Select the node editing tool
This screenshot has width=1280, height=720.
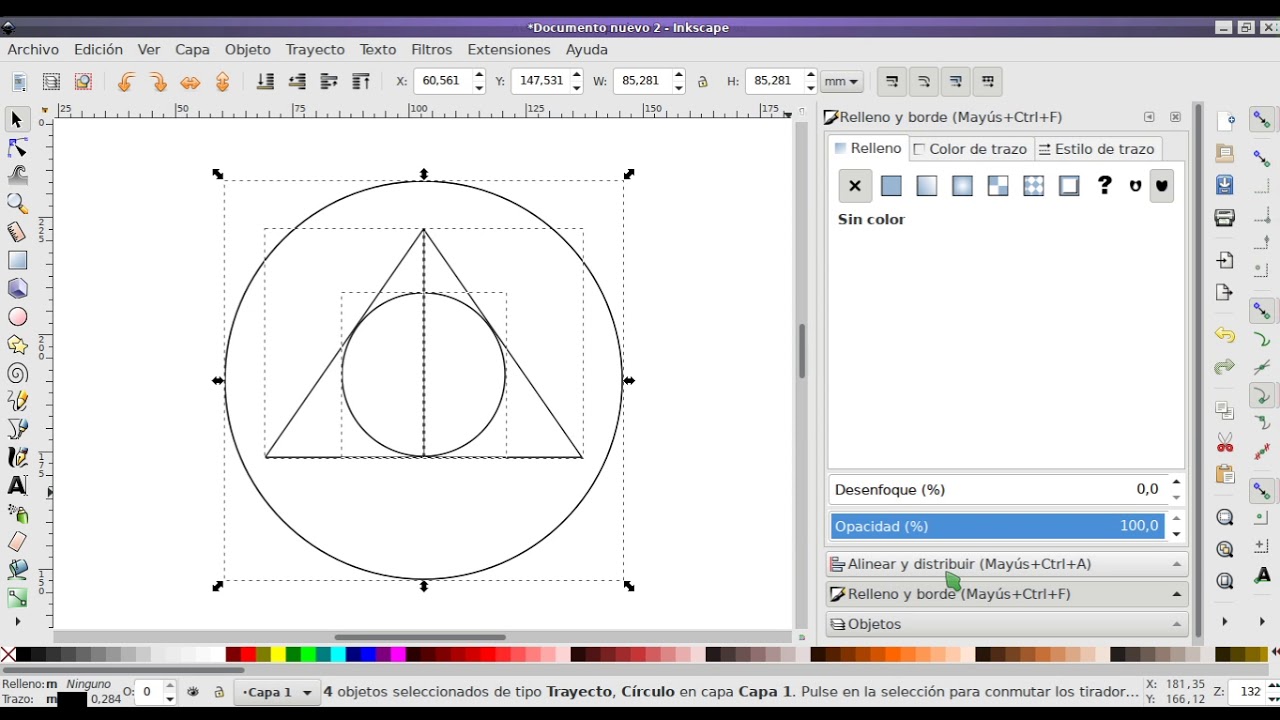coord(17,148)
